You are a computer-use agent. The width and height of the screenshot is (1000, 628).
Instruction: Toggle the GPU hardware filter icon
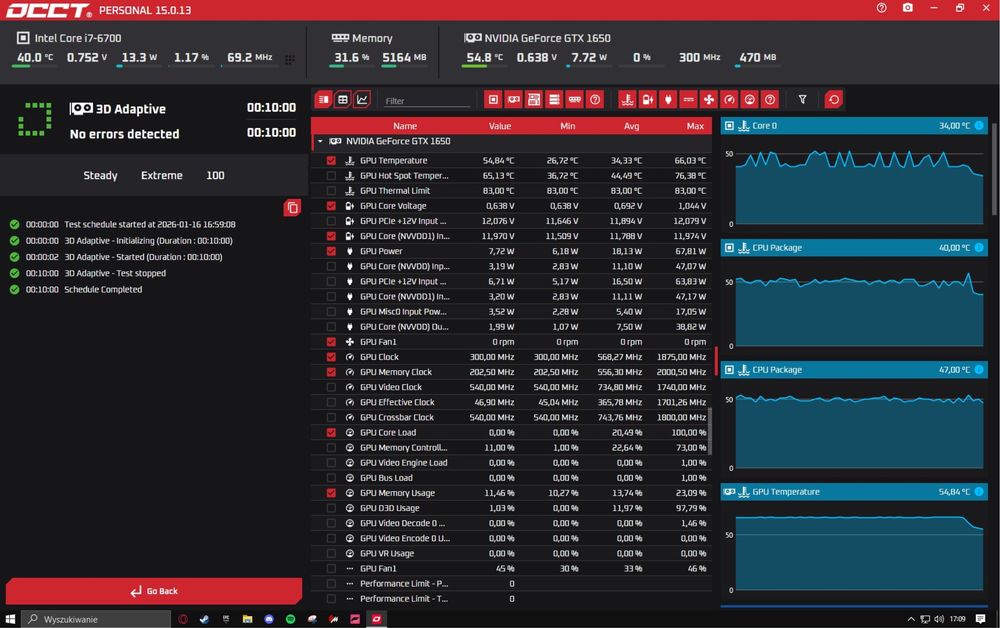(513, 99)
